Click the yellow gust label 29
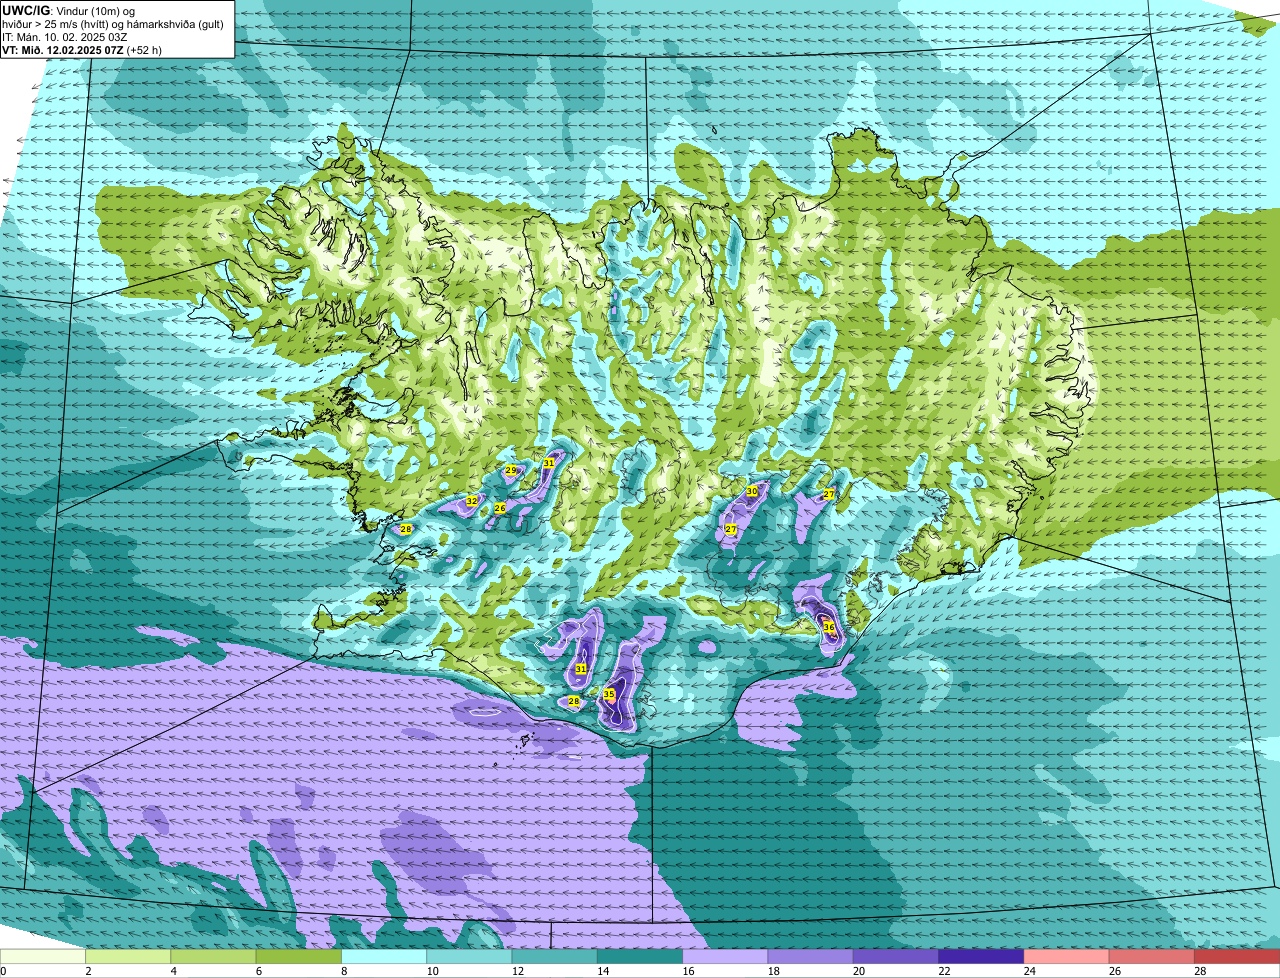1280x978 pixels. click(x=510, y=470)
